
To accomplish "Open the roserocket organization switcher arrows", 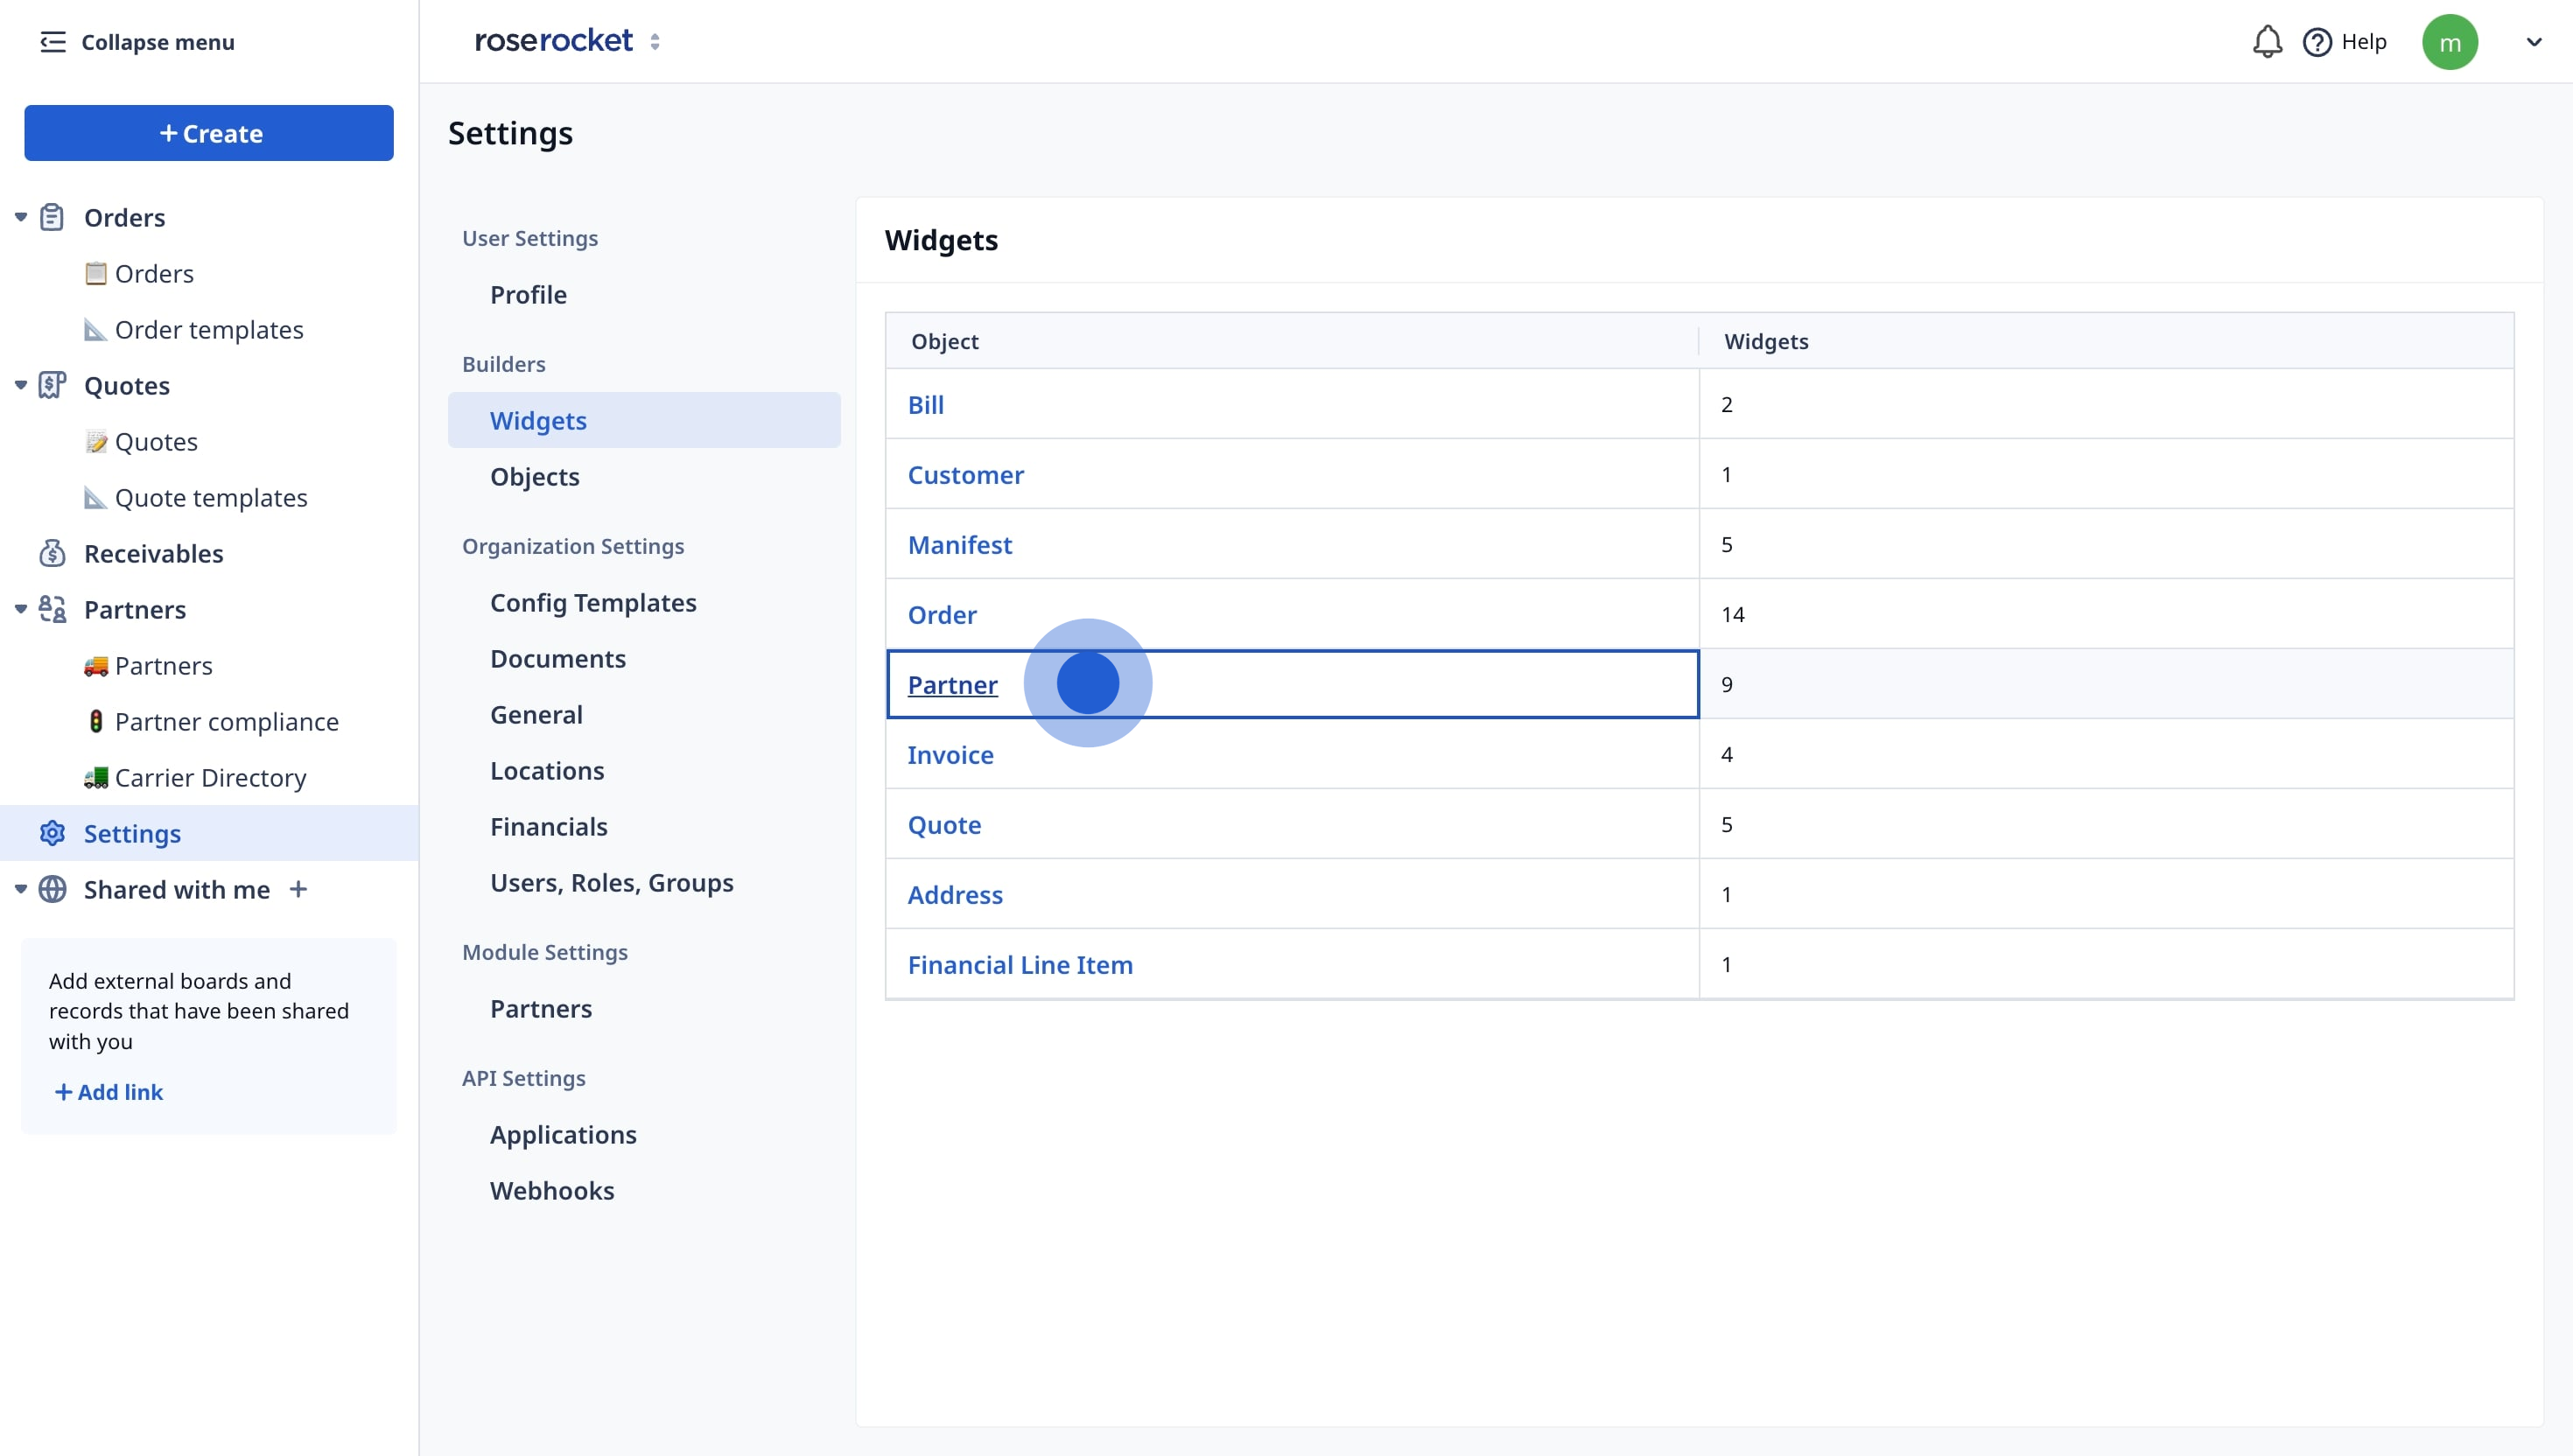I will point(655,42).
